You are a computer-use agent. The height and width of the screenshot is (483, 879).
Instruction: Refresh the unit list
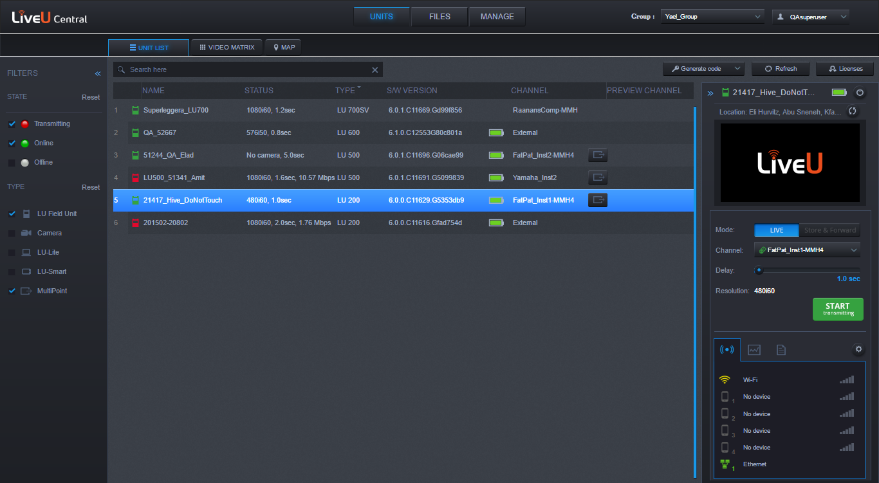coord(781,69)
